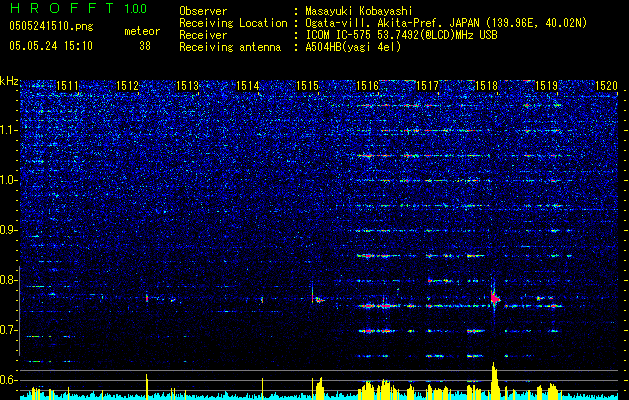The width and height of the screenshot is (629, 400).
Task: Click the 1517 time marker
Action: pyautogui.click(x=427, y=85)
